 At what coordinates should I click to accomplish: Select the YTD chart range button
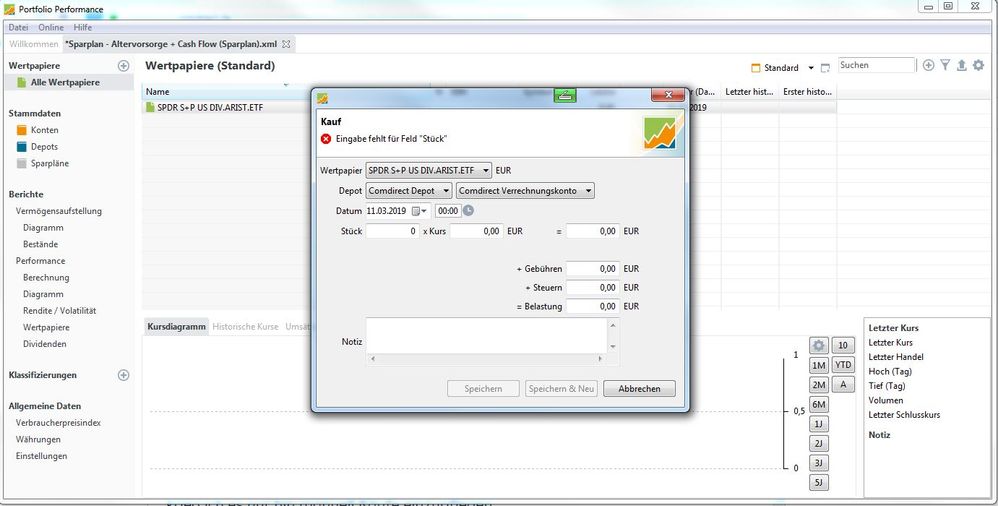point(844,366)
